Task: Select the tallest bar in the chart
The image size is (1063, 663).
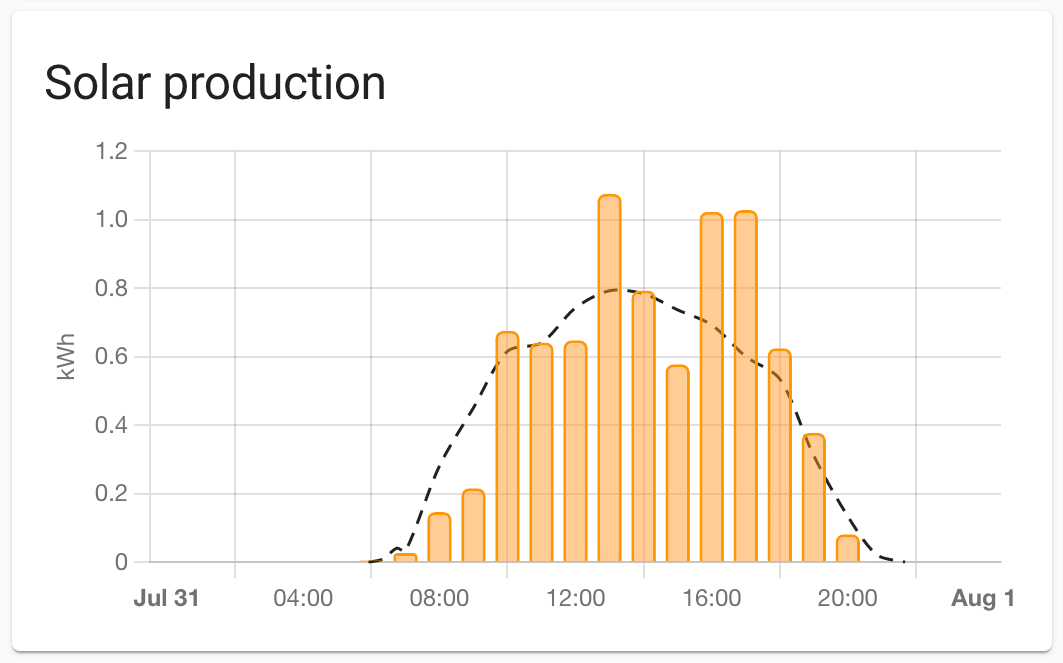Action: pyautogui.click(x=609, y=378)
